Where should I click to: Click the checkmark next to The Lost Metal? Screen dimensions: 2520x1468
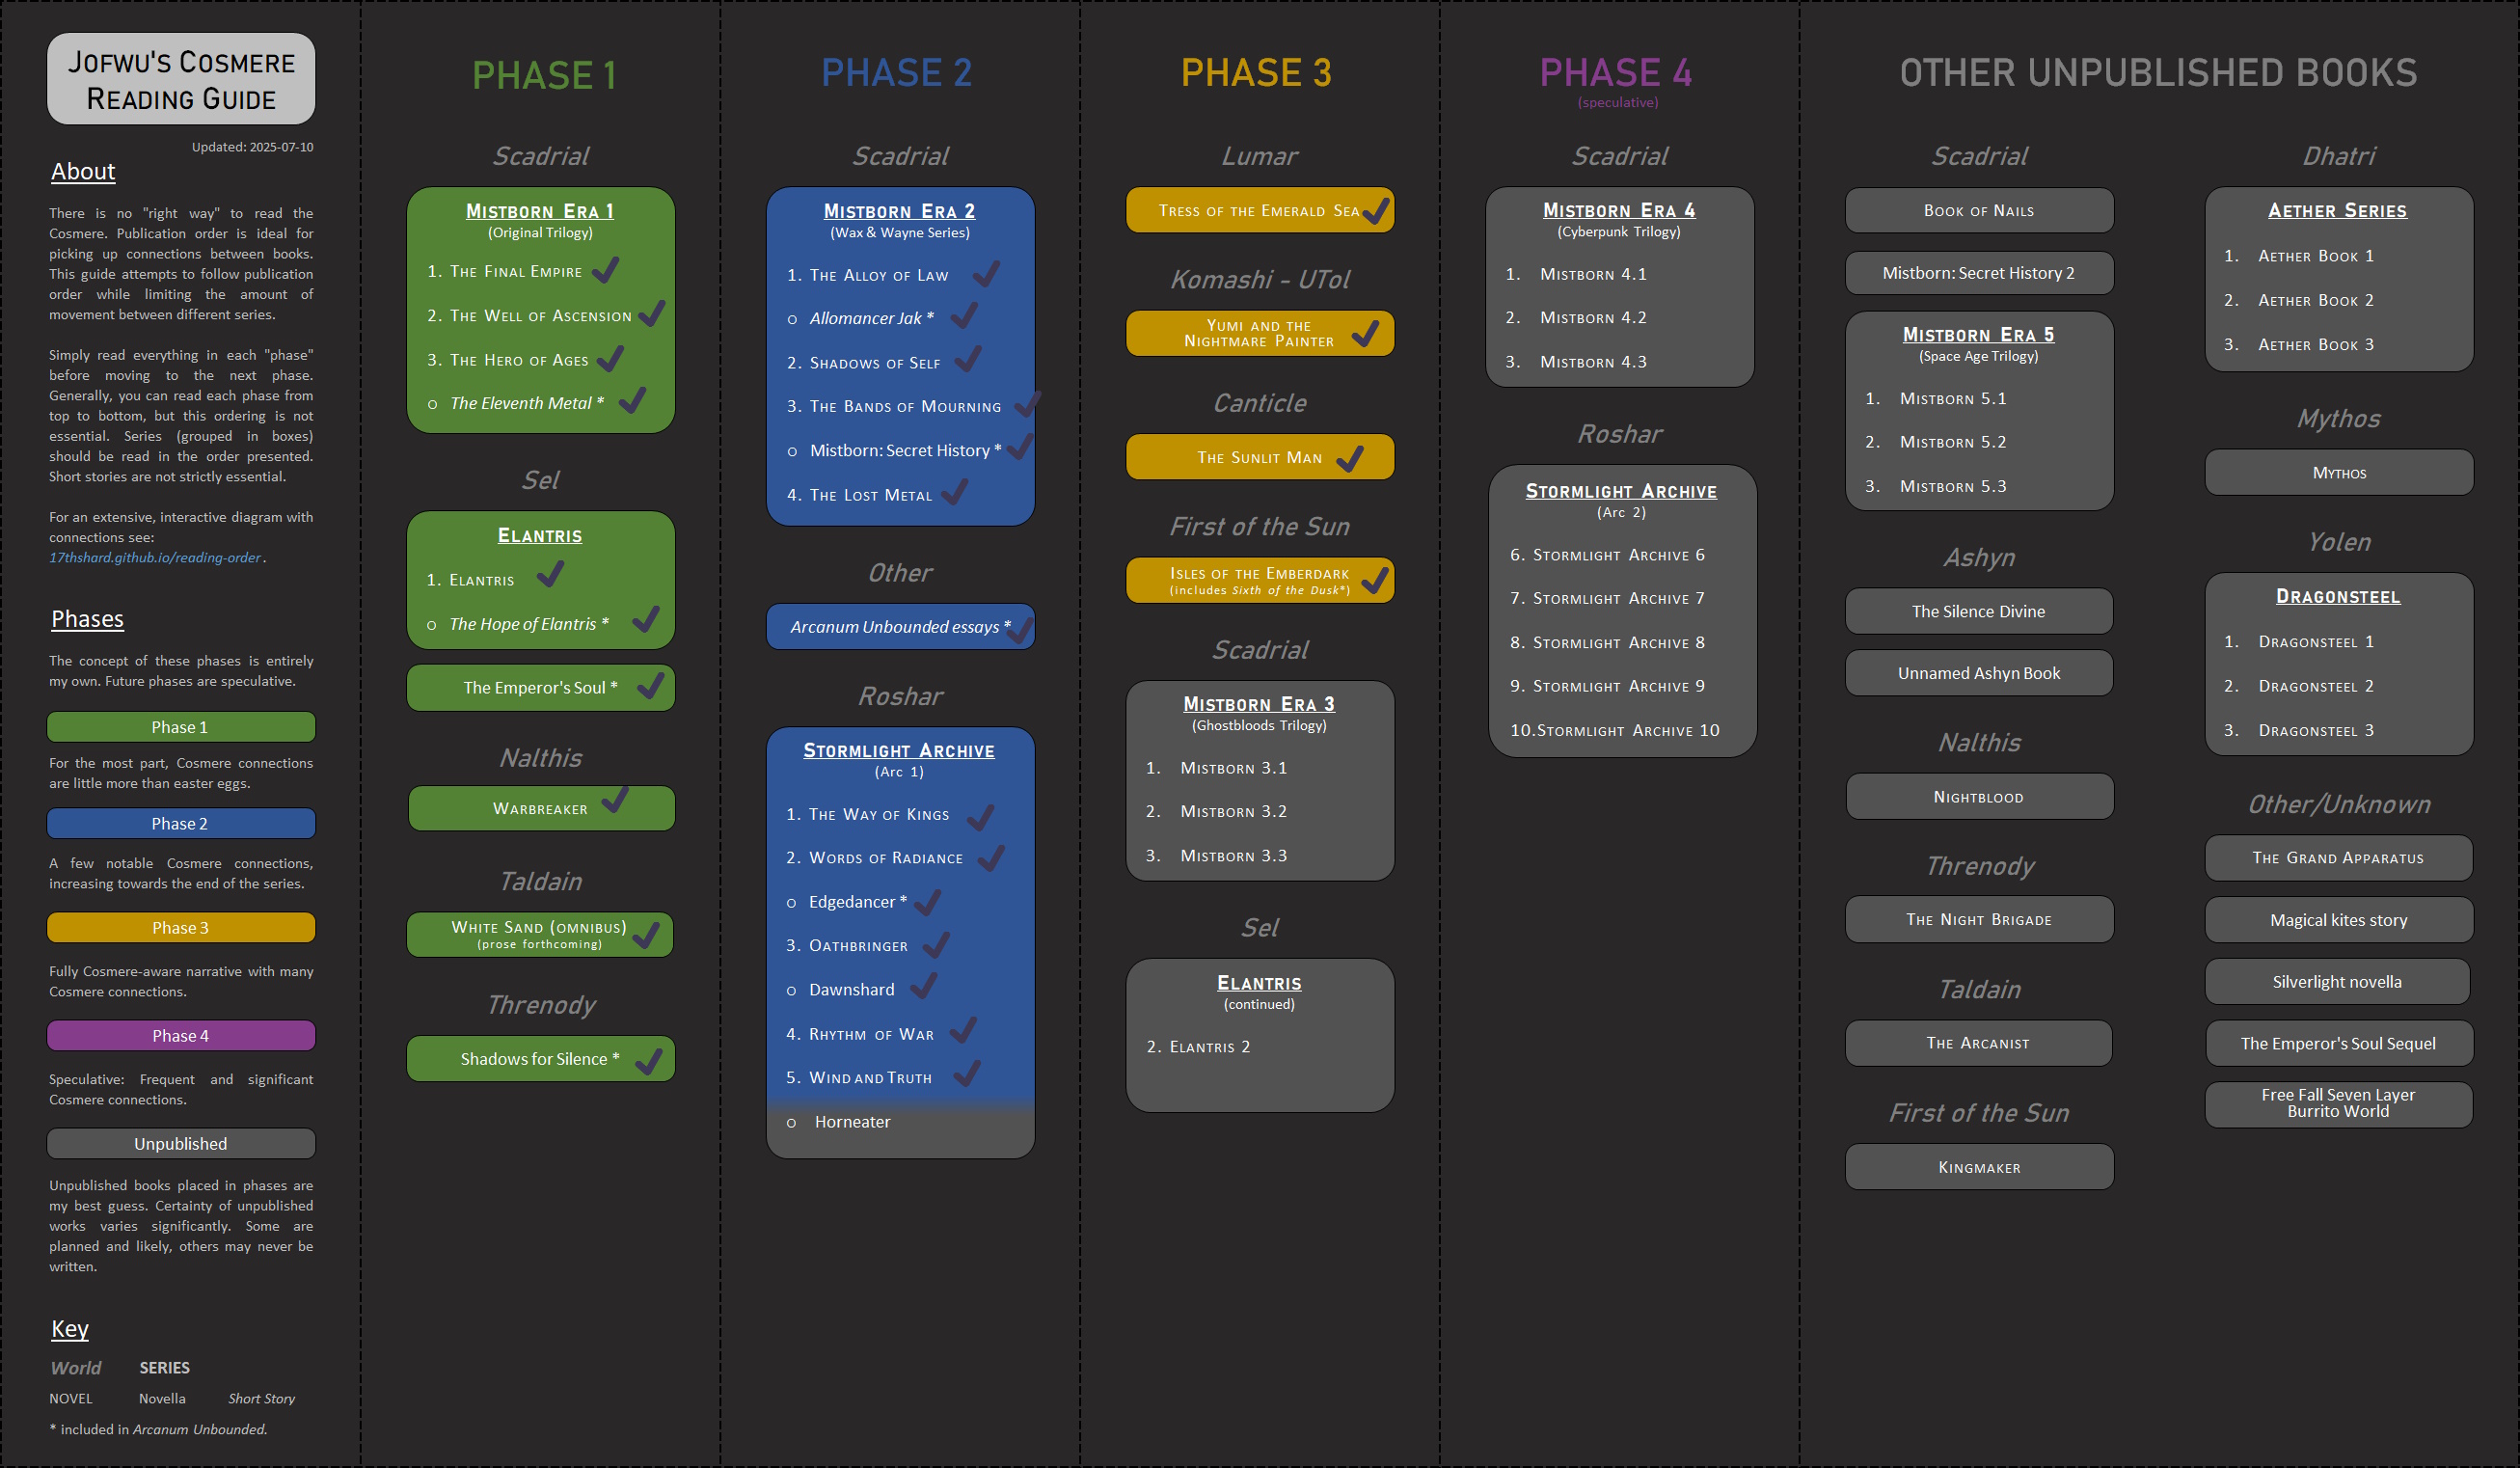coord(955,492)
